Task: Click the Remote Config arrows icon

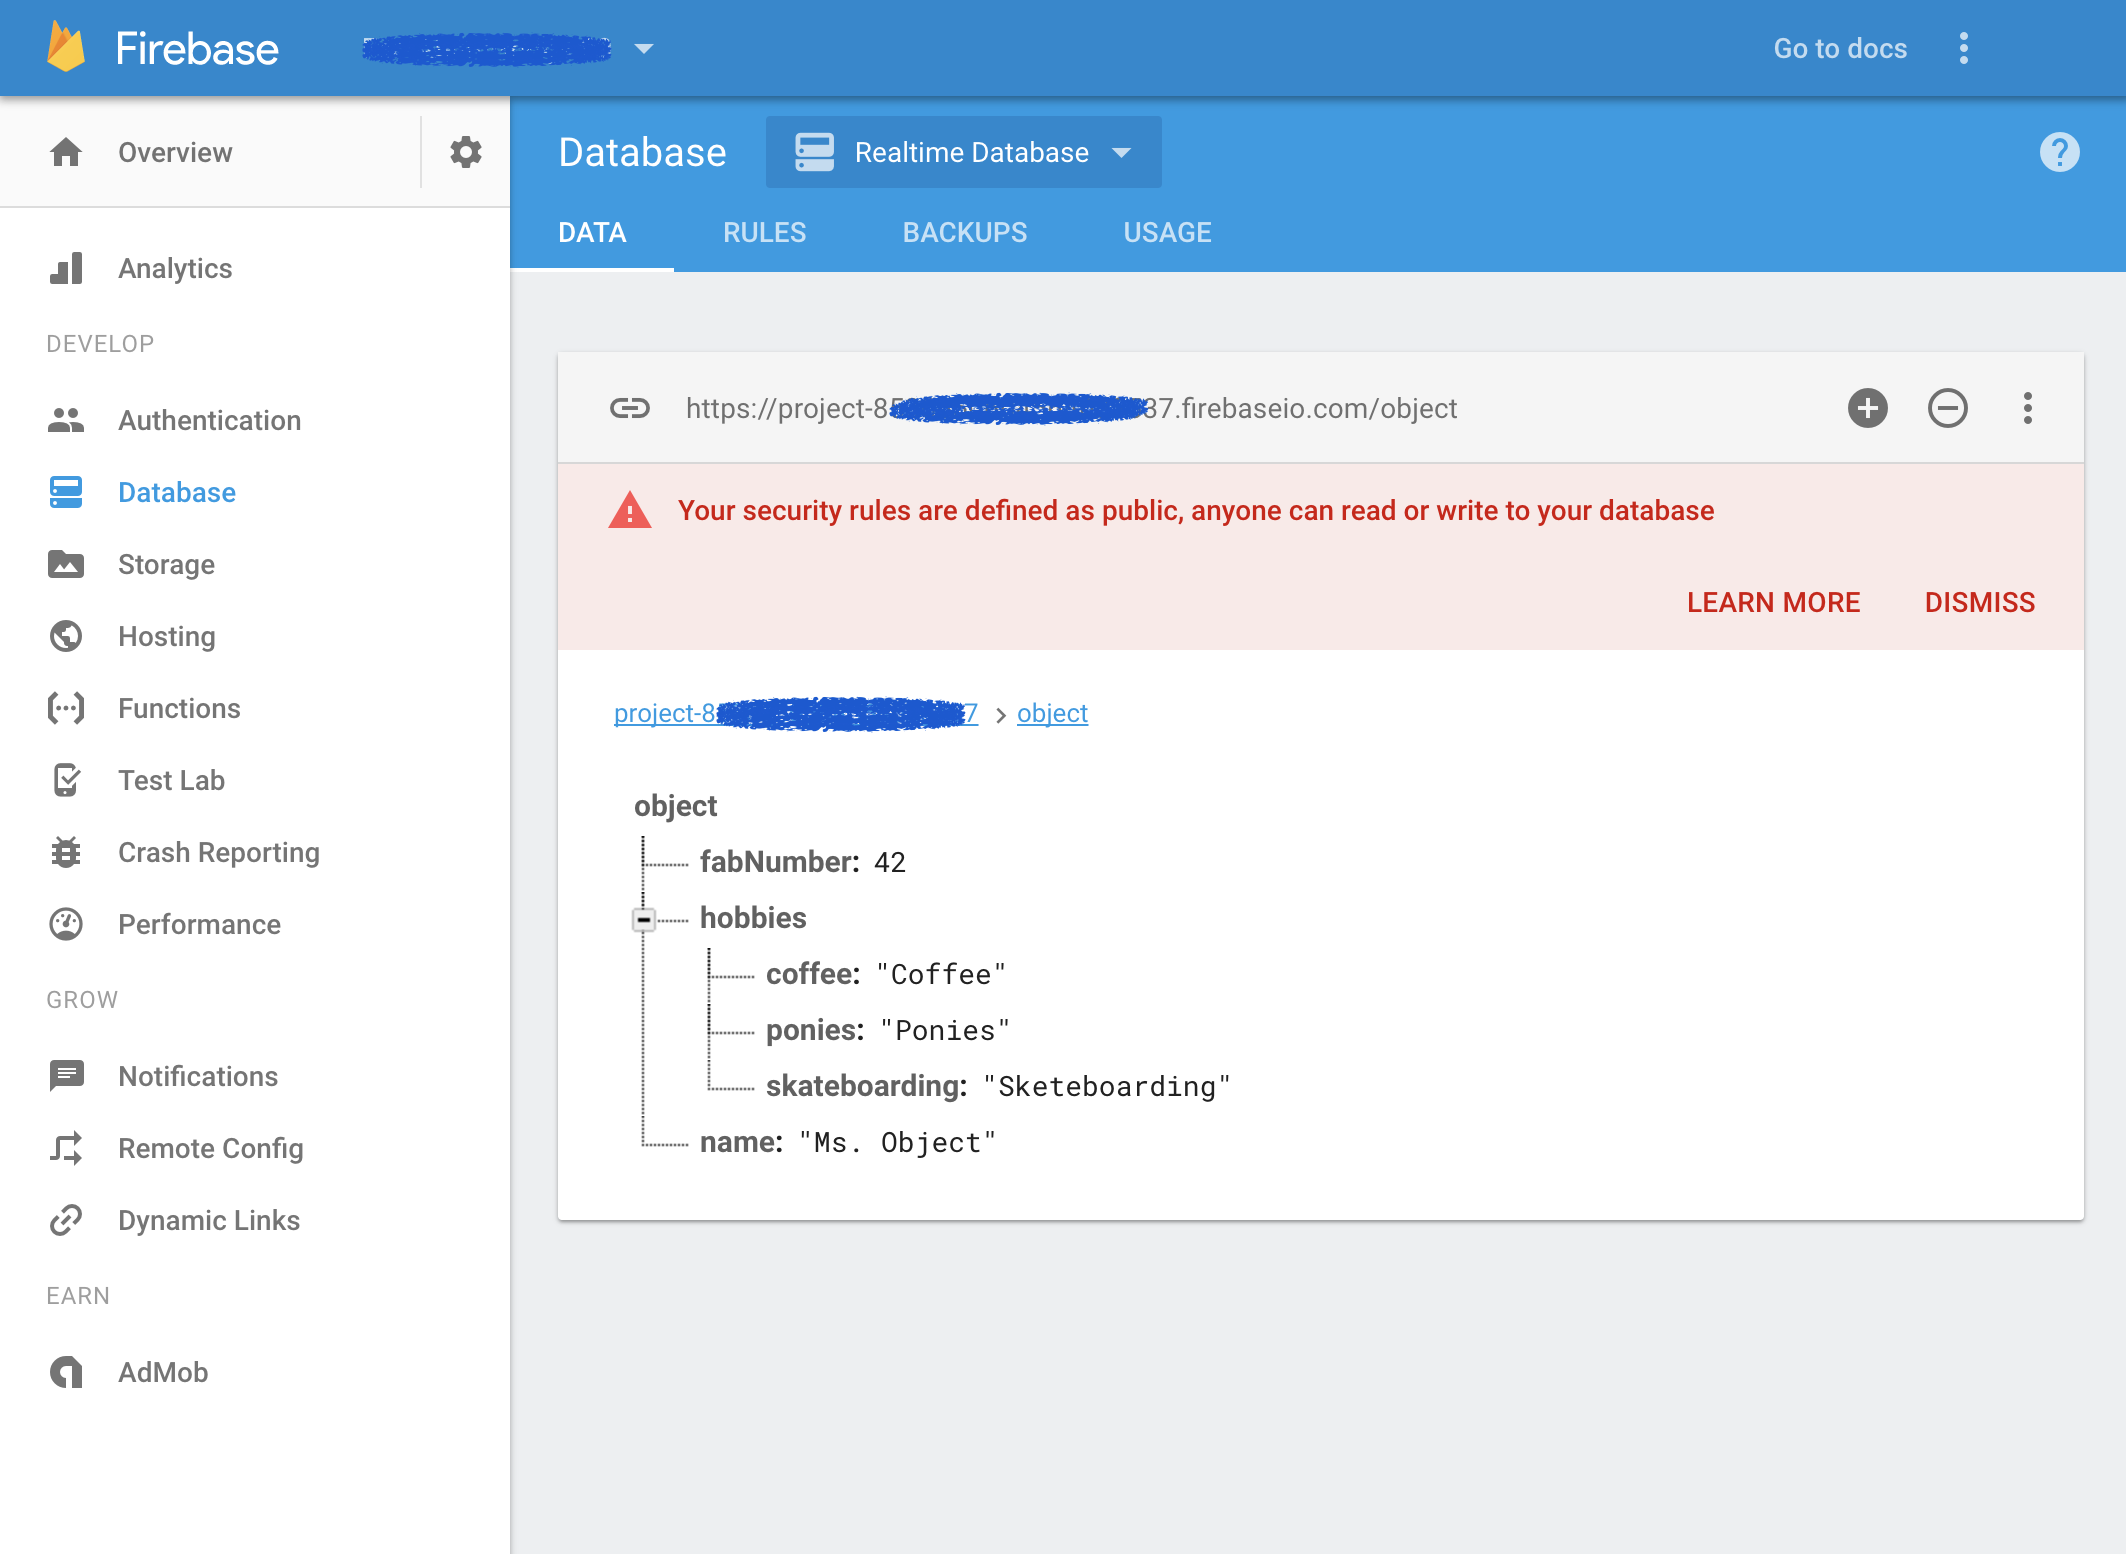Action: 66,1148
